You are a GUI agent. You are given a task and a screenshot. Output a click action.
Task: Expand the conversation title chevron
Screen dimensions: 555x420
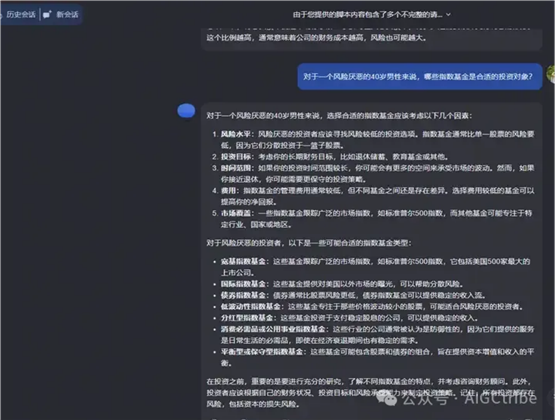[448, 15]
